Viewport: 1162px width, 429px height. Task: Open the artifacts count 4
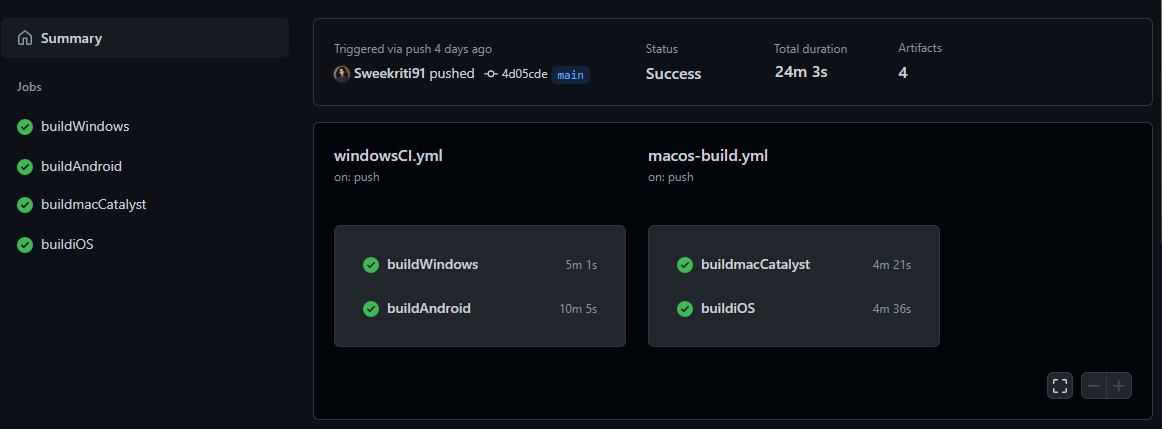[x=903, y=73]
